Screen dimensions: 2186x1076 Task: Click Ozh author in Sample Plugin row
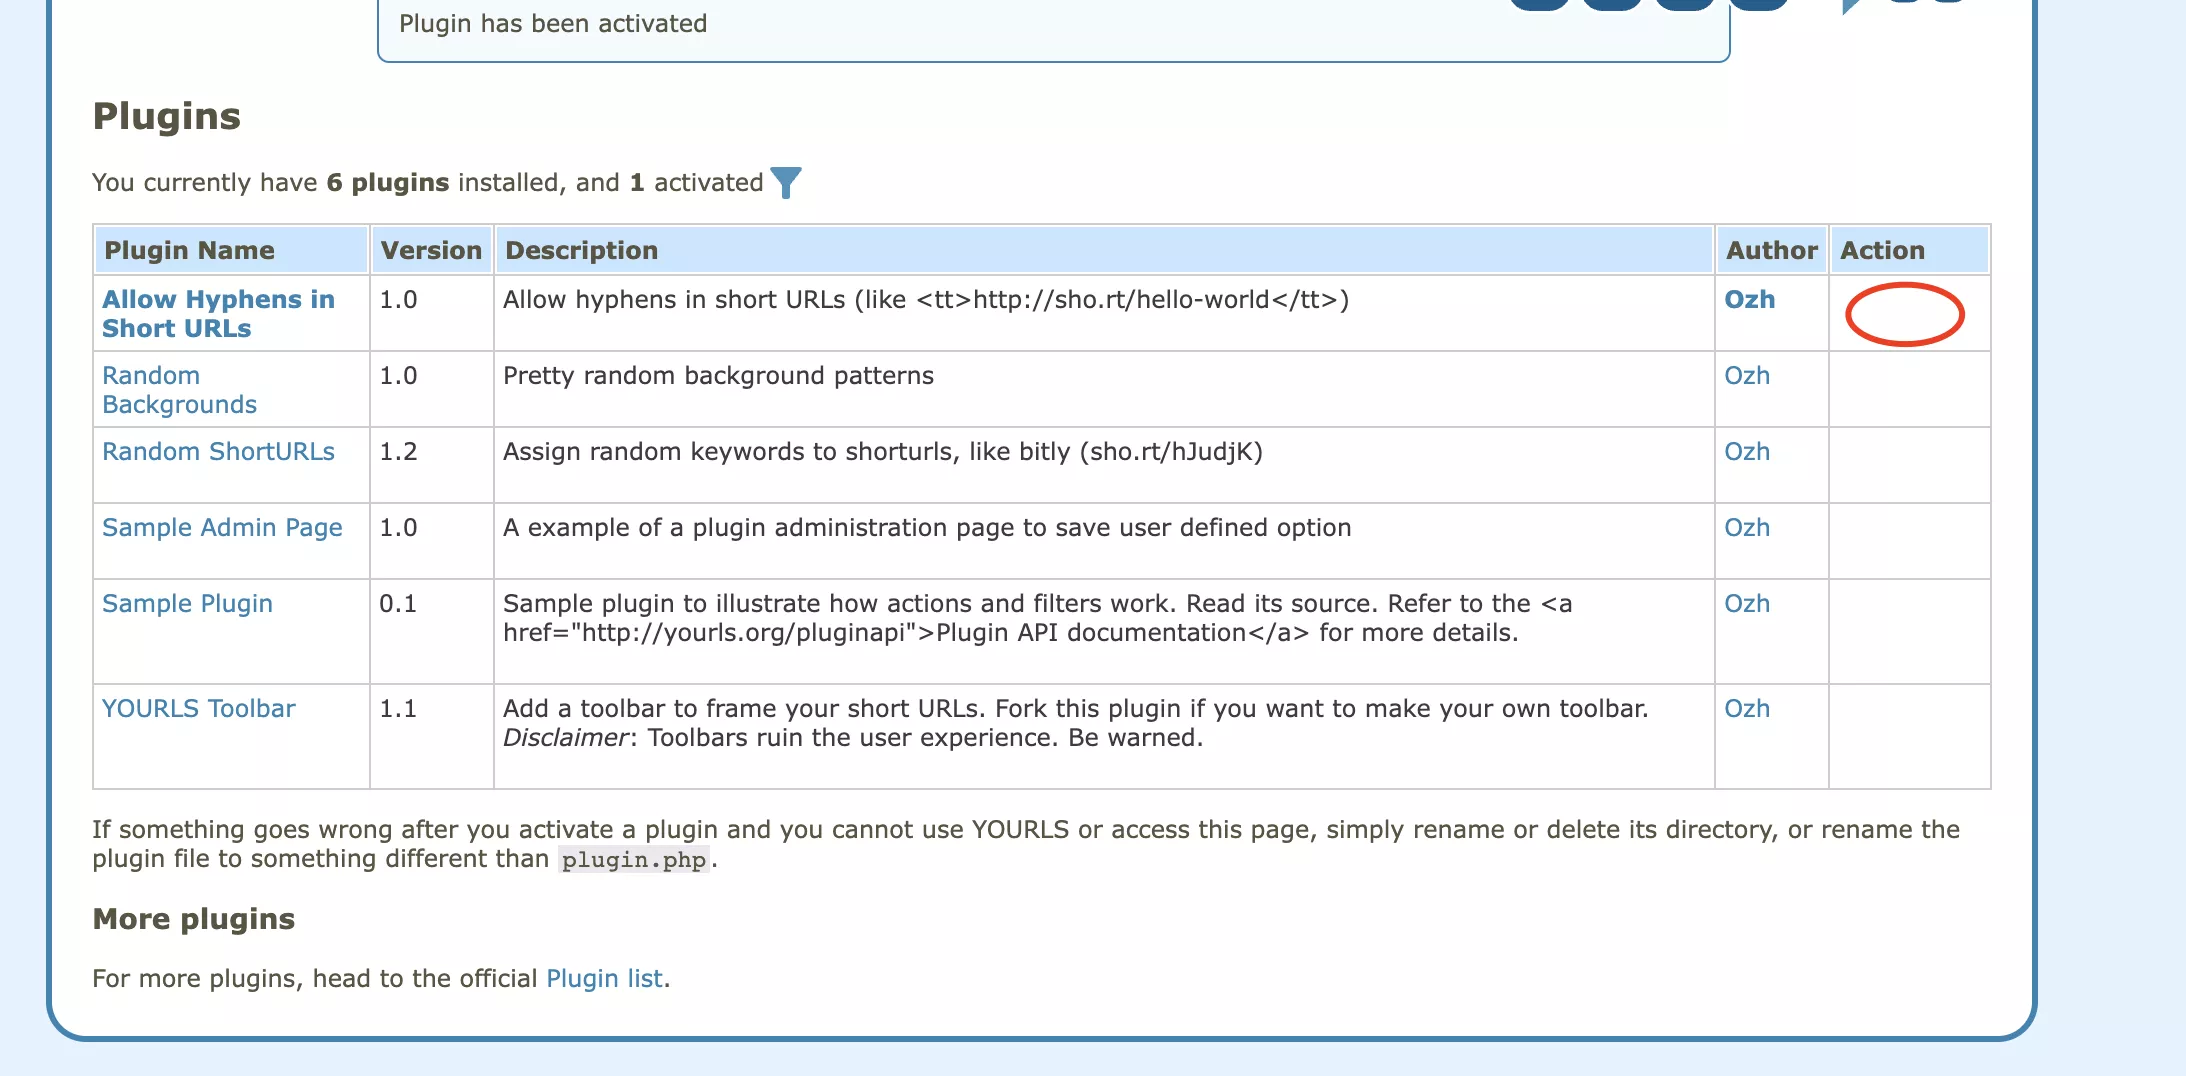pos(1746,604)
